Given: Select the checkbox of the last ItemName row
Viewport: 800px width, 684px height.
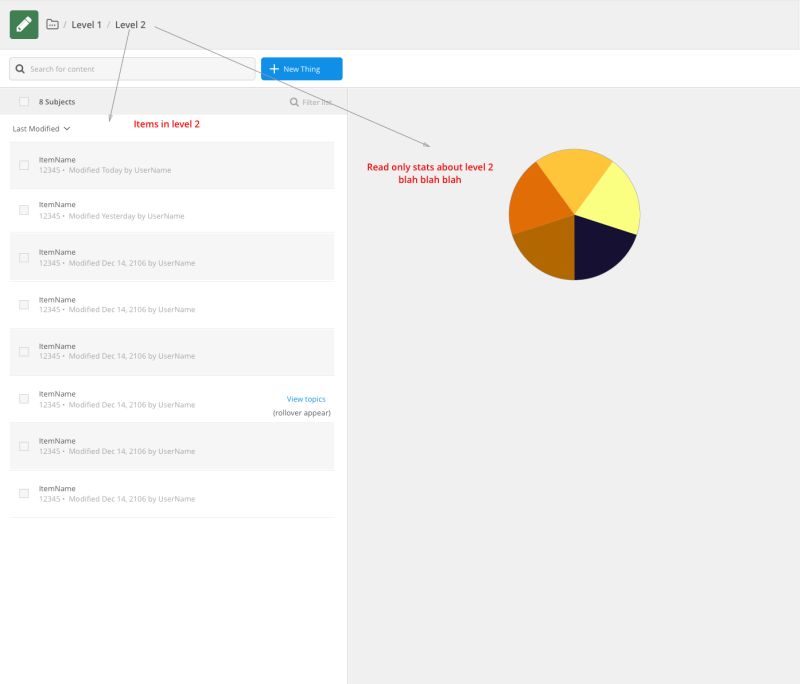Looking at the screenshot, I should coord(23,492).
